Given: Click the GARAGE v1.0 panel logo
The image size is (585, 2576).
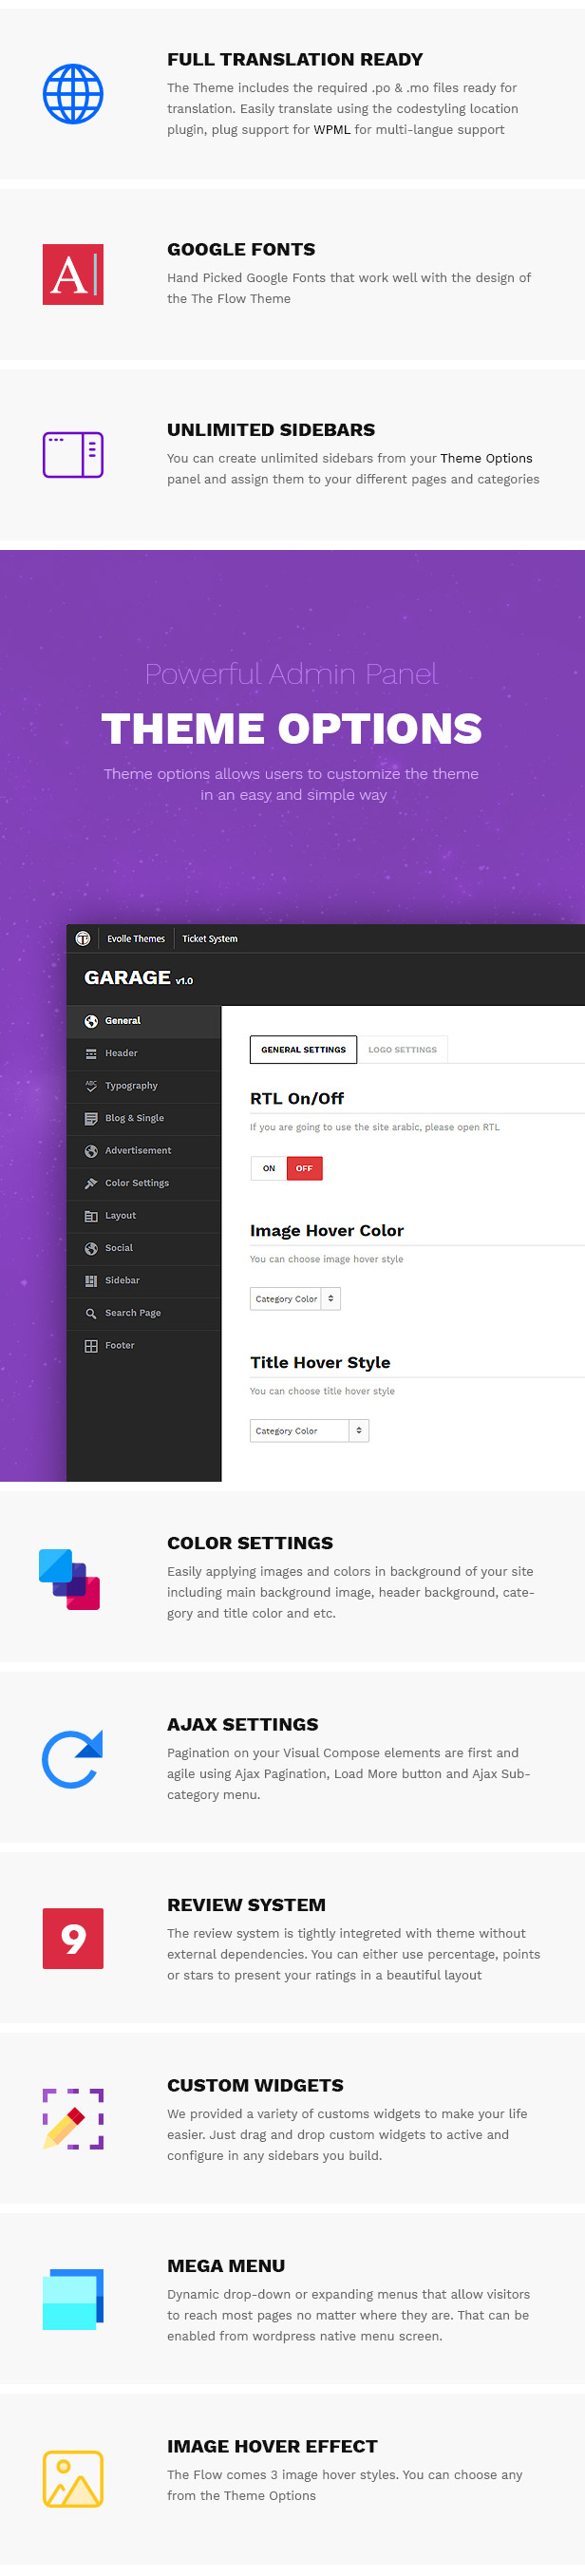Looking at the screenshot, I should point(139,978).
